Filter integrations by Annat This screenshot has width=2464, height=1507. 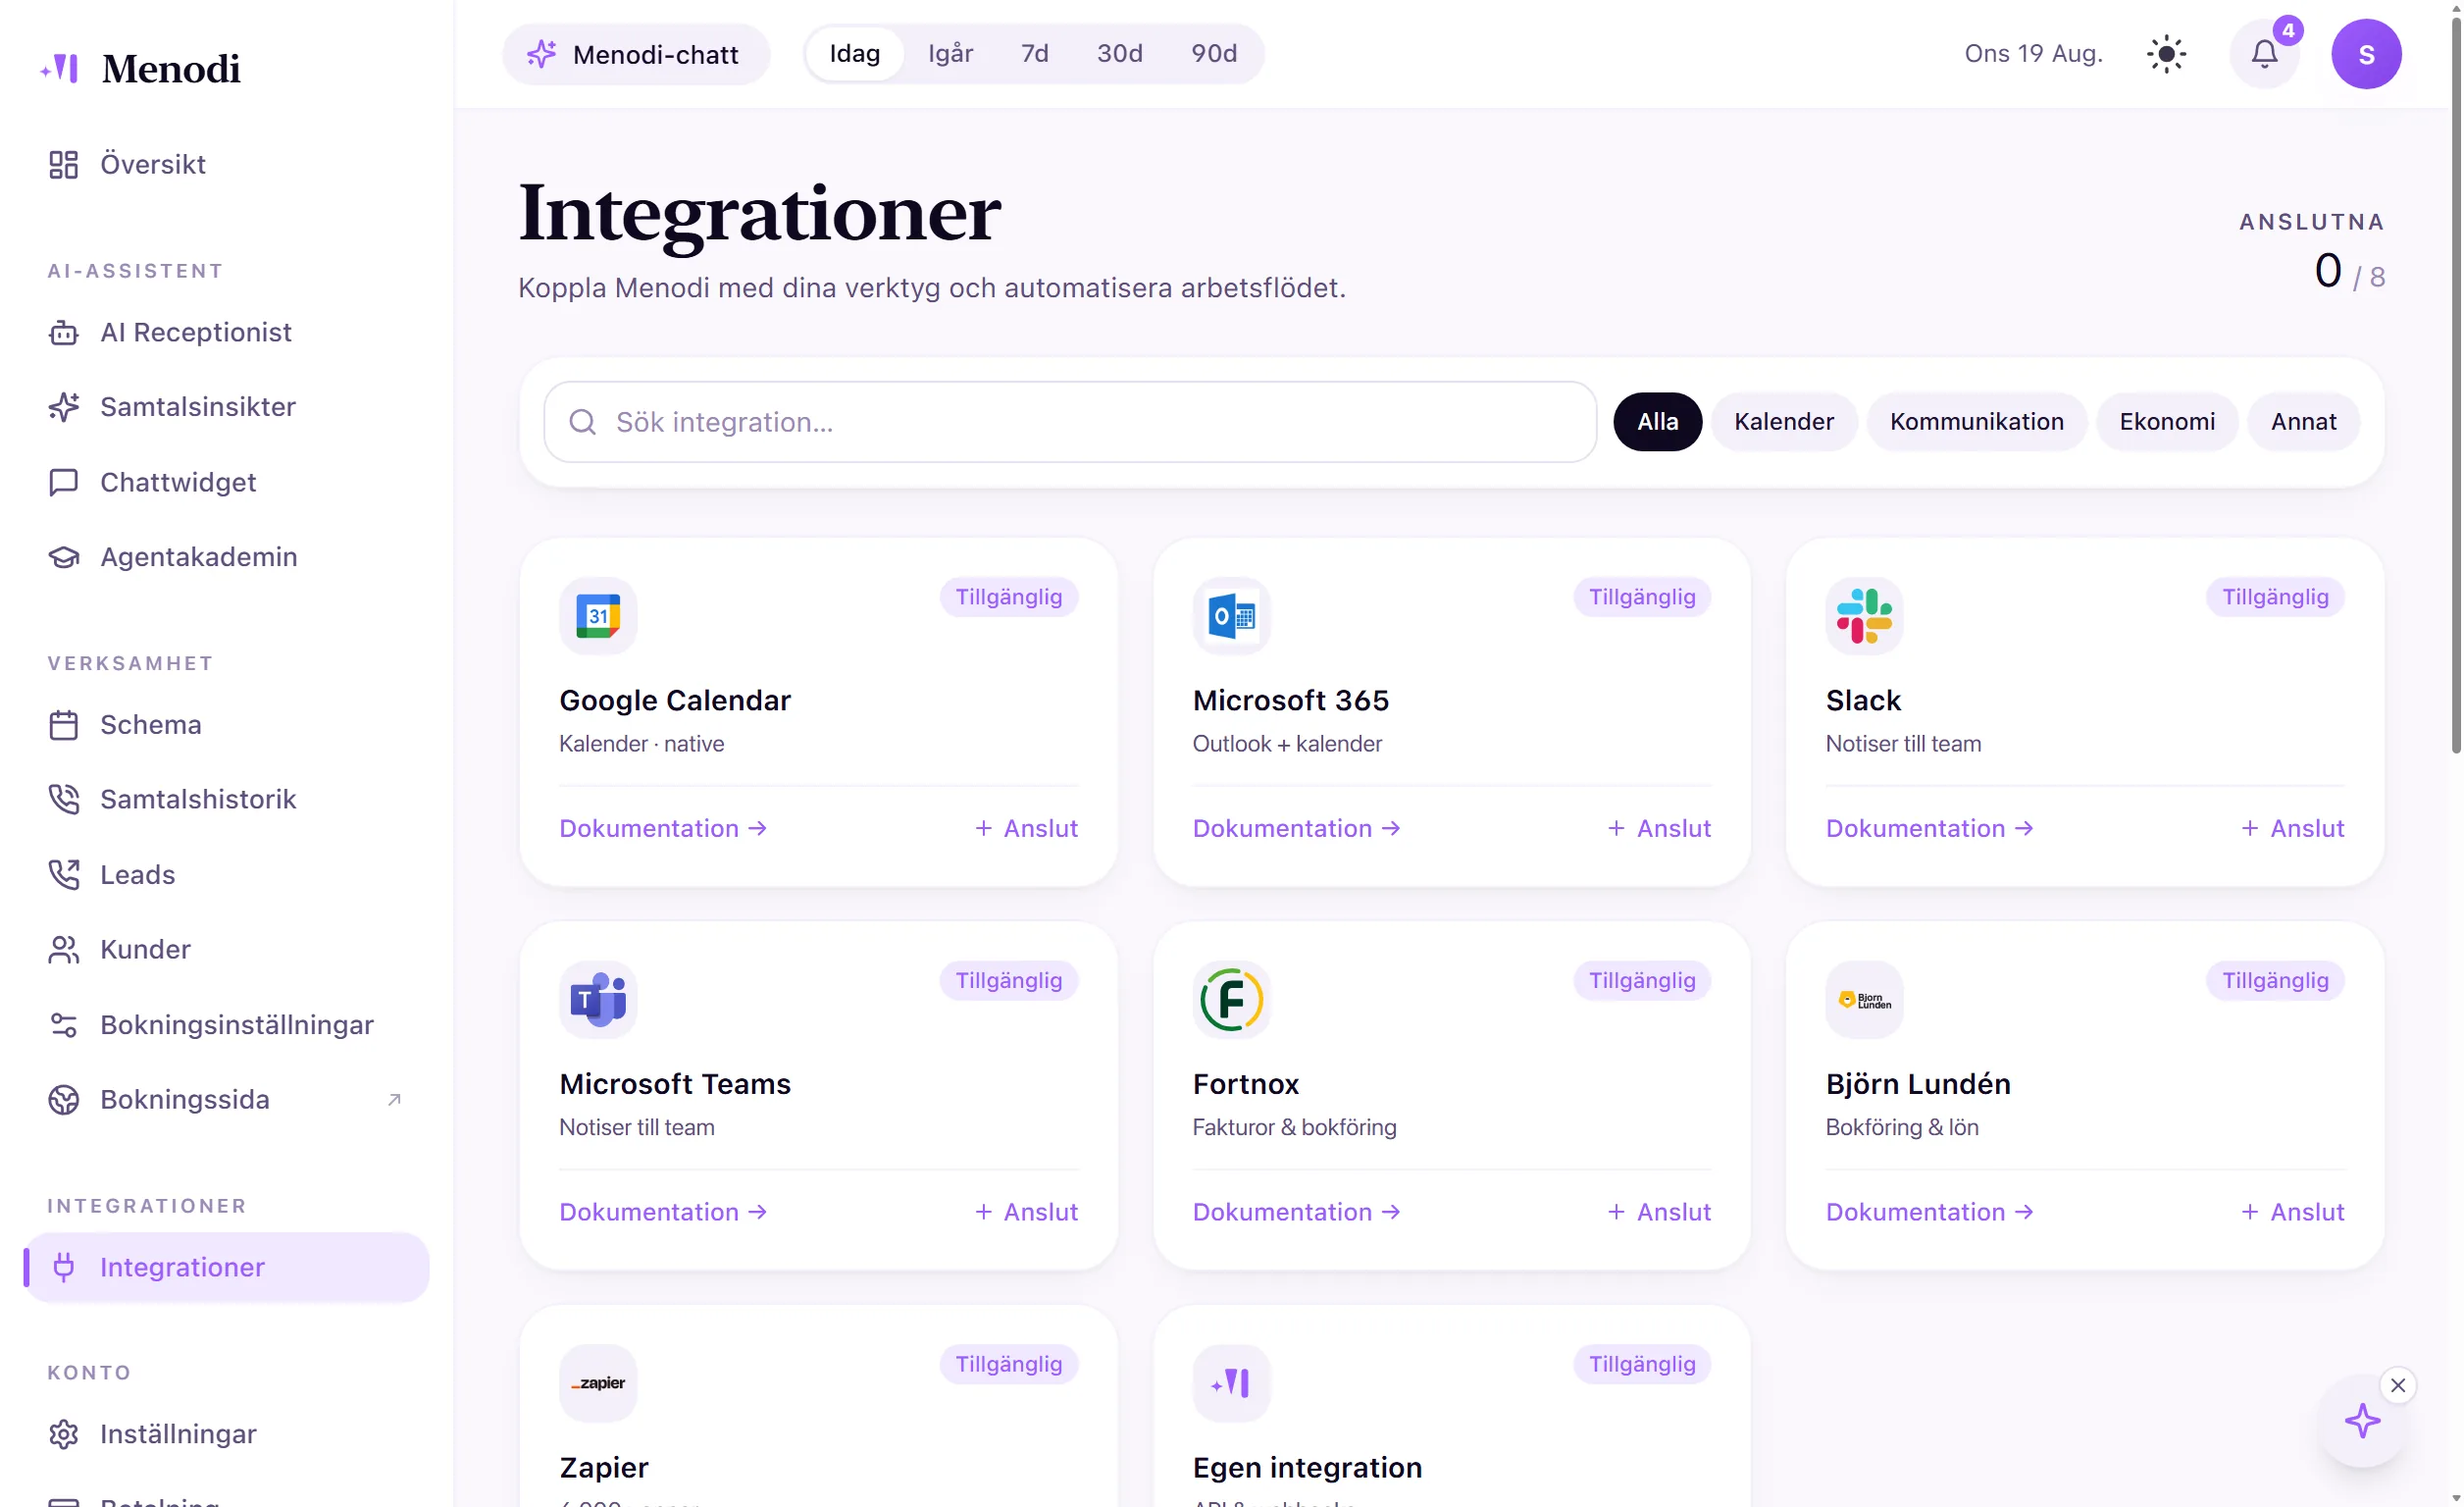click(2302, 422)
